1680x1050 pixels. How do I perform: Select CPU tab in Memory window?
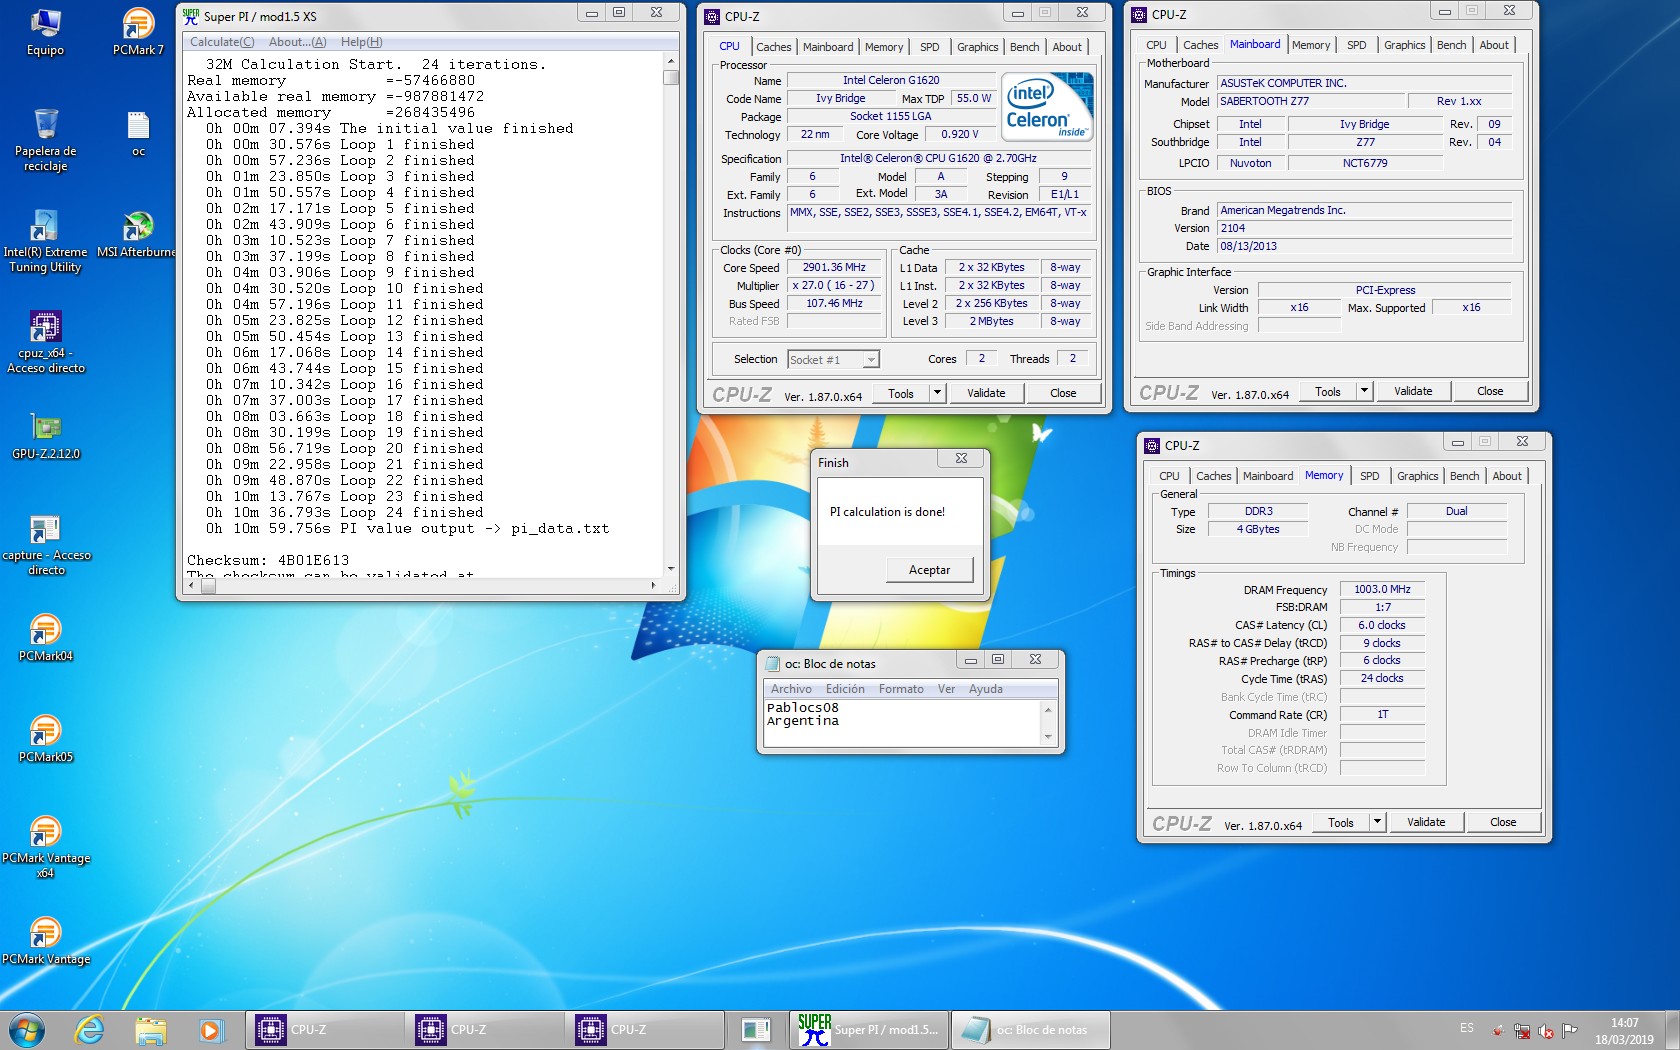click(x=1169, y=476)
